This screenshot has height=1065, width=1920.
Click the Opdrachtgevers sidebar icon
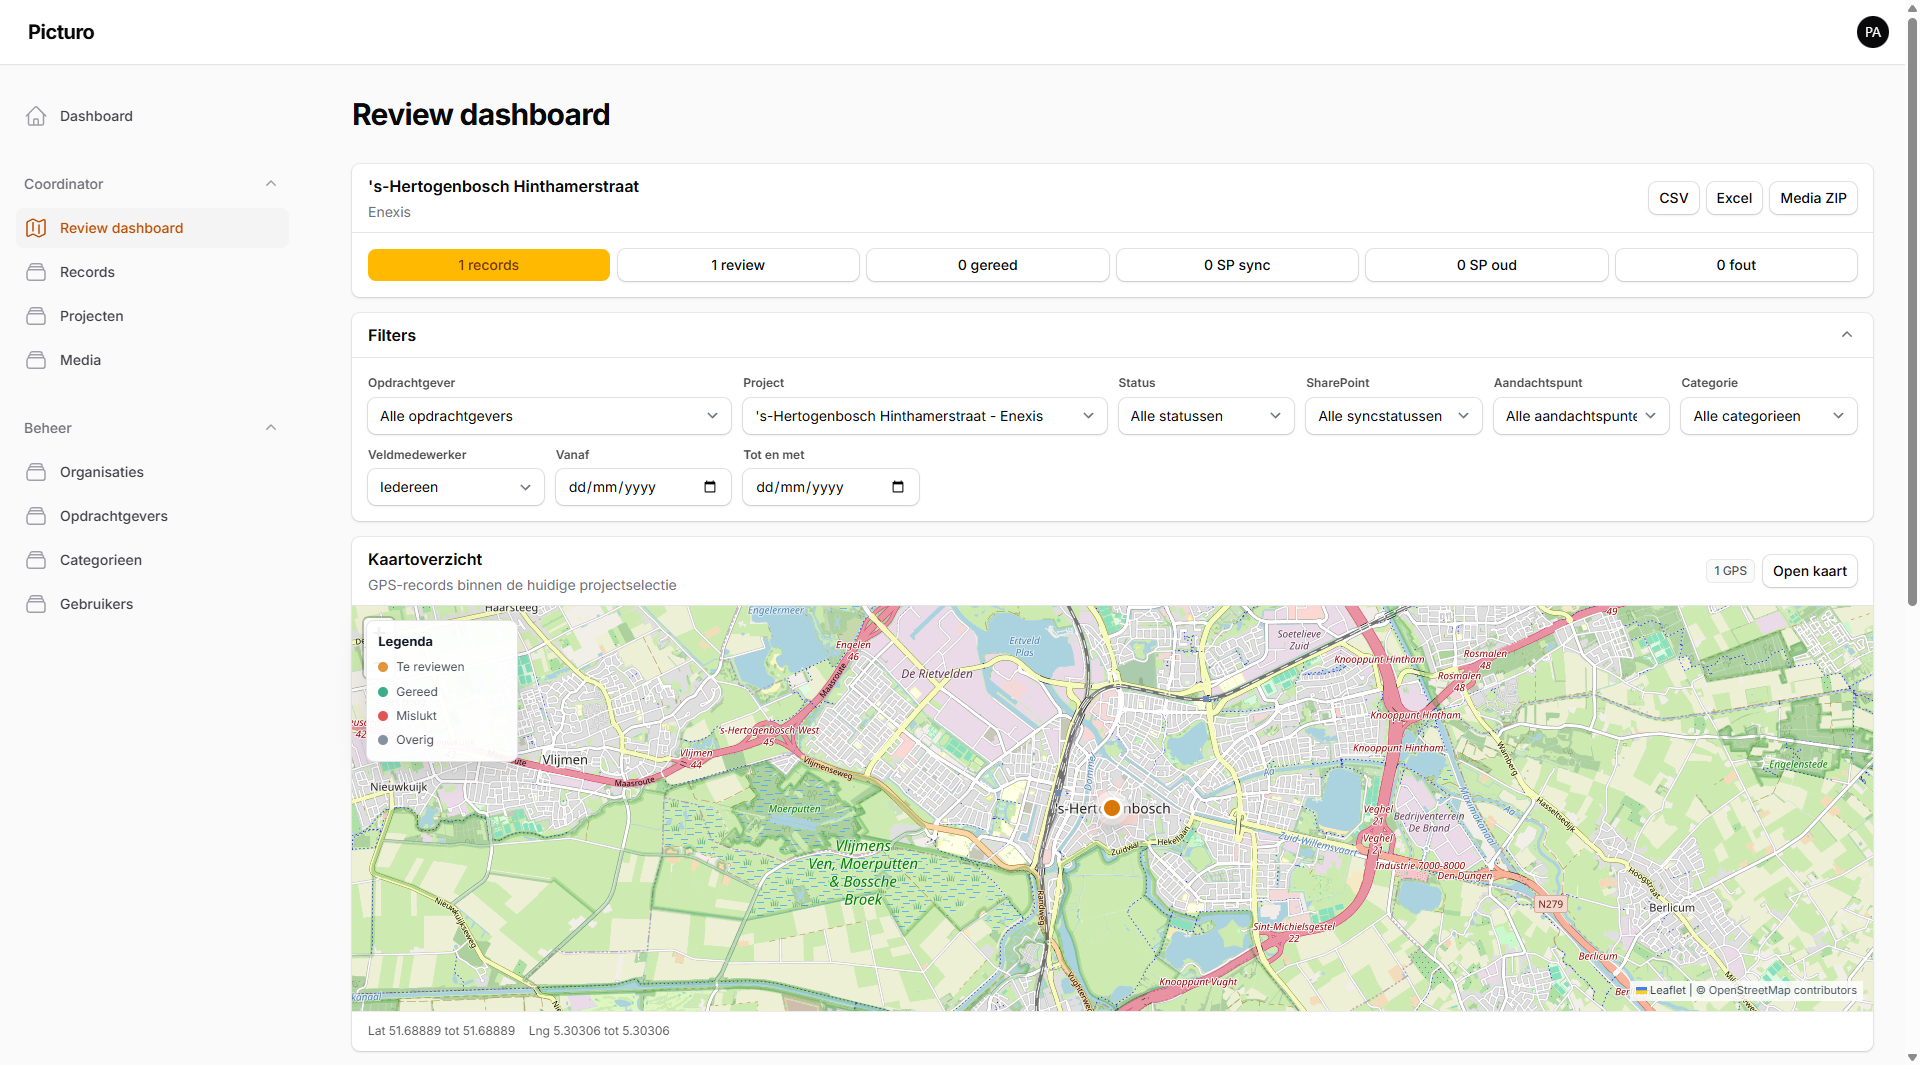(36, 516)
